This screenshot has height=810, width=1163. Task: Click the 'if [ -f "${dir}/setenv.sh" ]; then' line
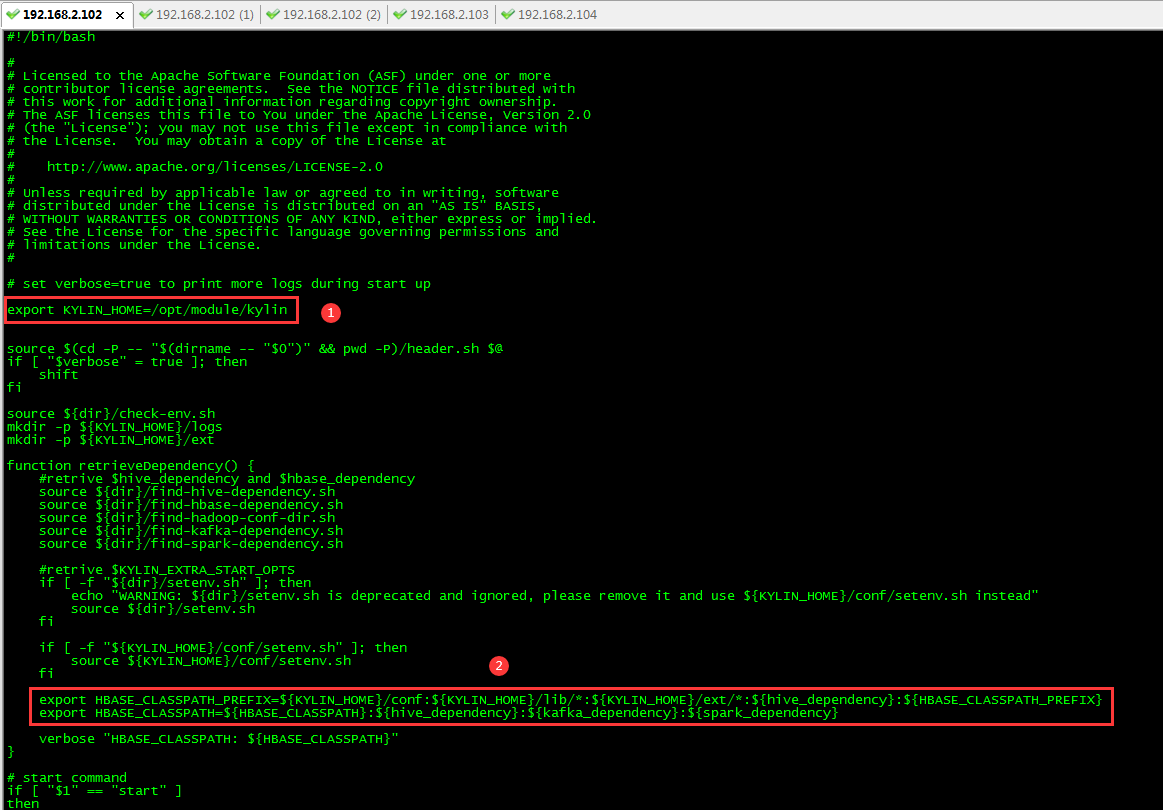pyautogui.click(x=175, y=582)
